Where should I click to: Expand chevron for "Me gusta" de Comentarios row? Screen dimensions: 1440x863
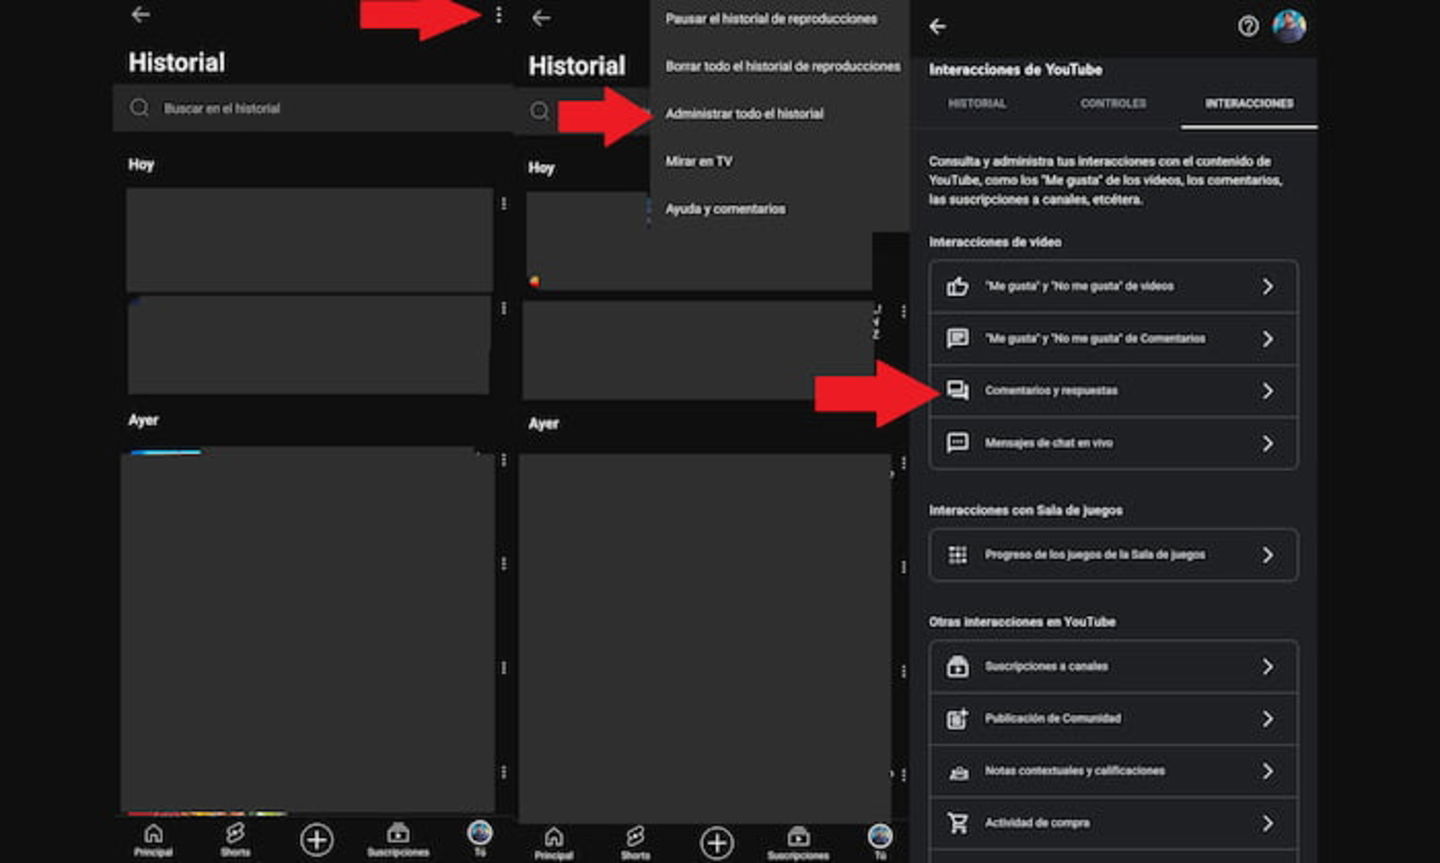click(x=1267, y=339)
